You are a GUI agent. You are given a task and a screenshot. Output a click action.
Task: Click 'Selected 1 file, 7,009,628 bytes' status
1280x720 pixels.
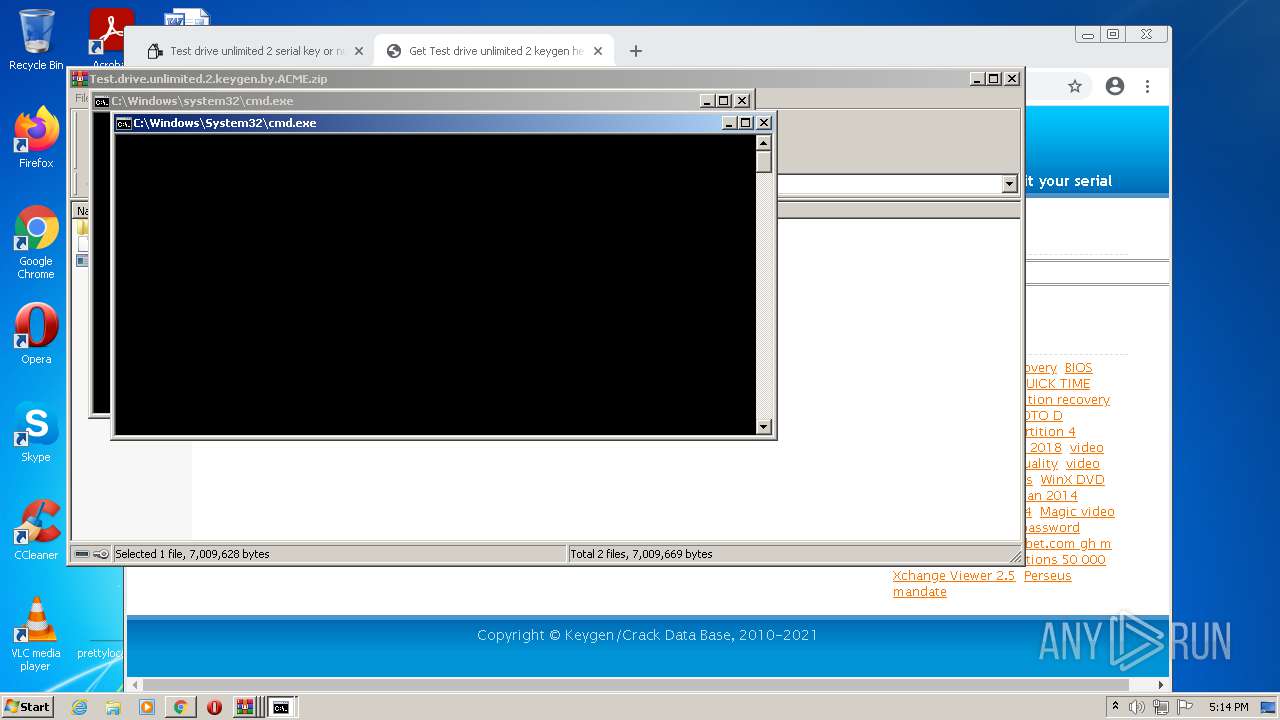click(x=192, y=554)
